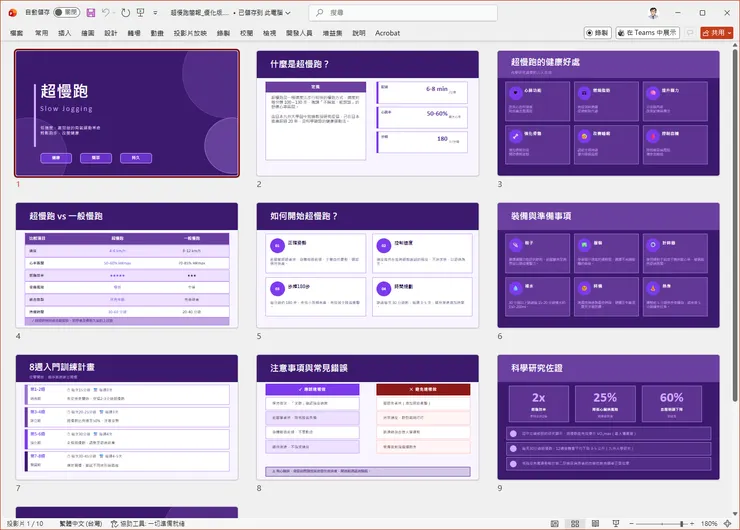Click the scrollbar down arrow
740x530 pixels.
click(x=735, y=514)
